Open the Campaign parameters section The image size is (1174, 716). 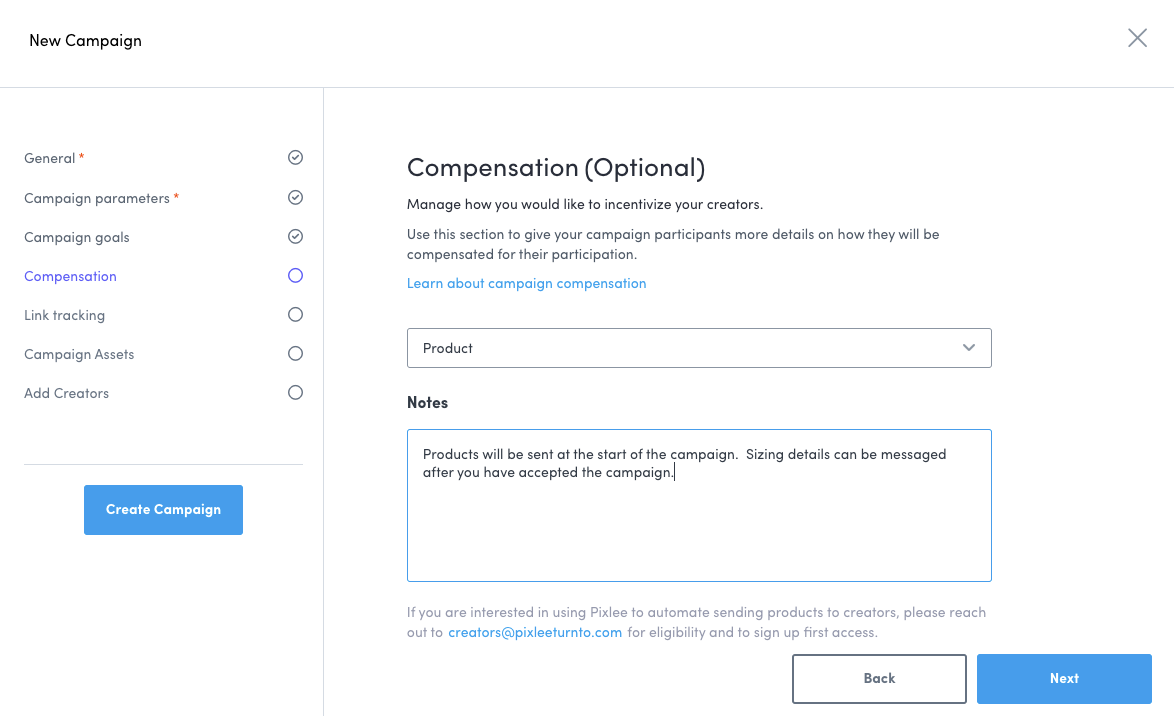97,198
